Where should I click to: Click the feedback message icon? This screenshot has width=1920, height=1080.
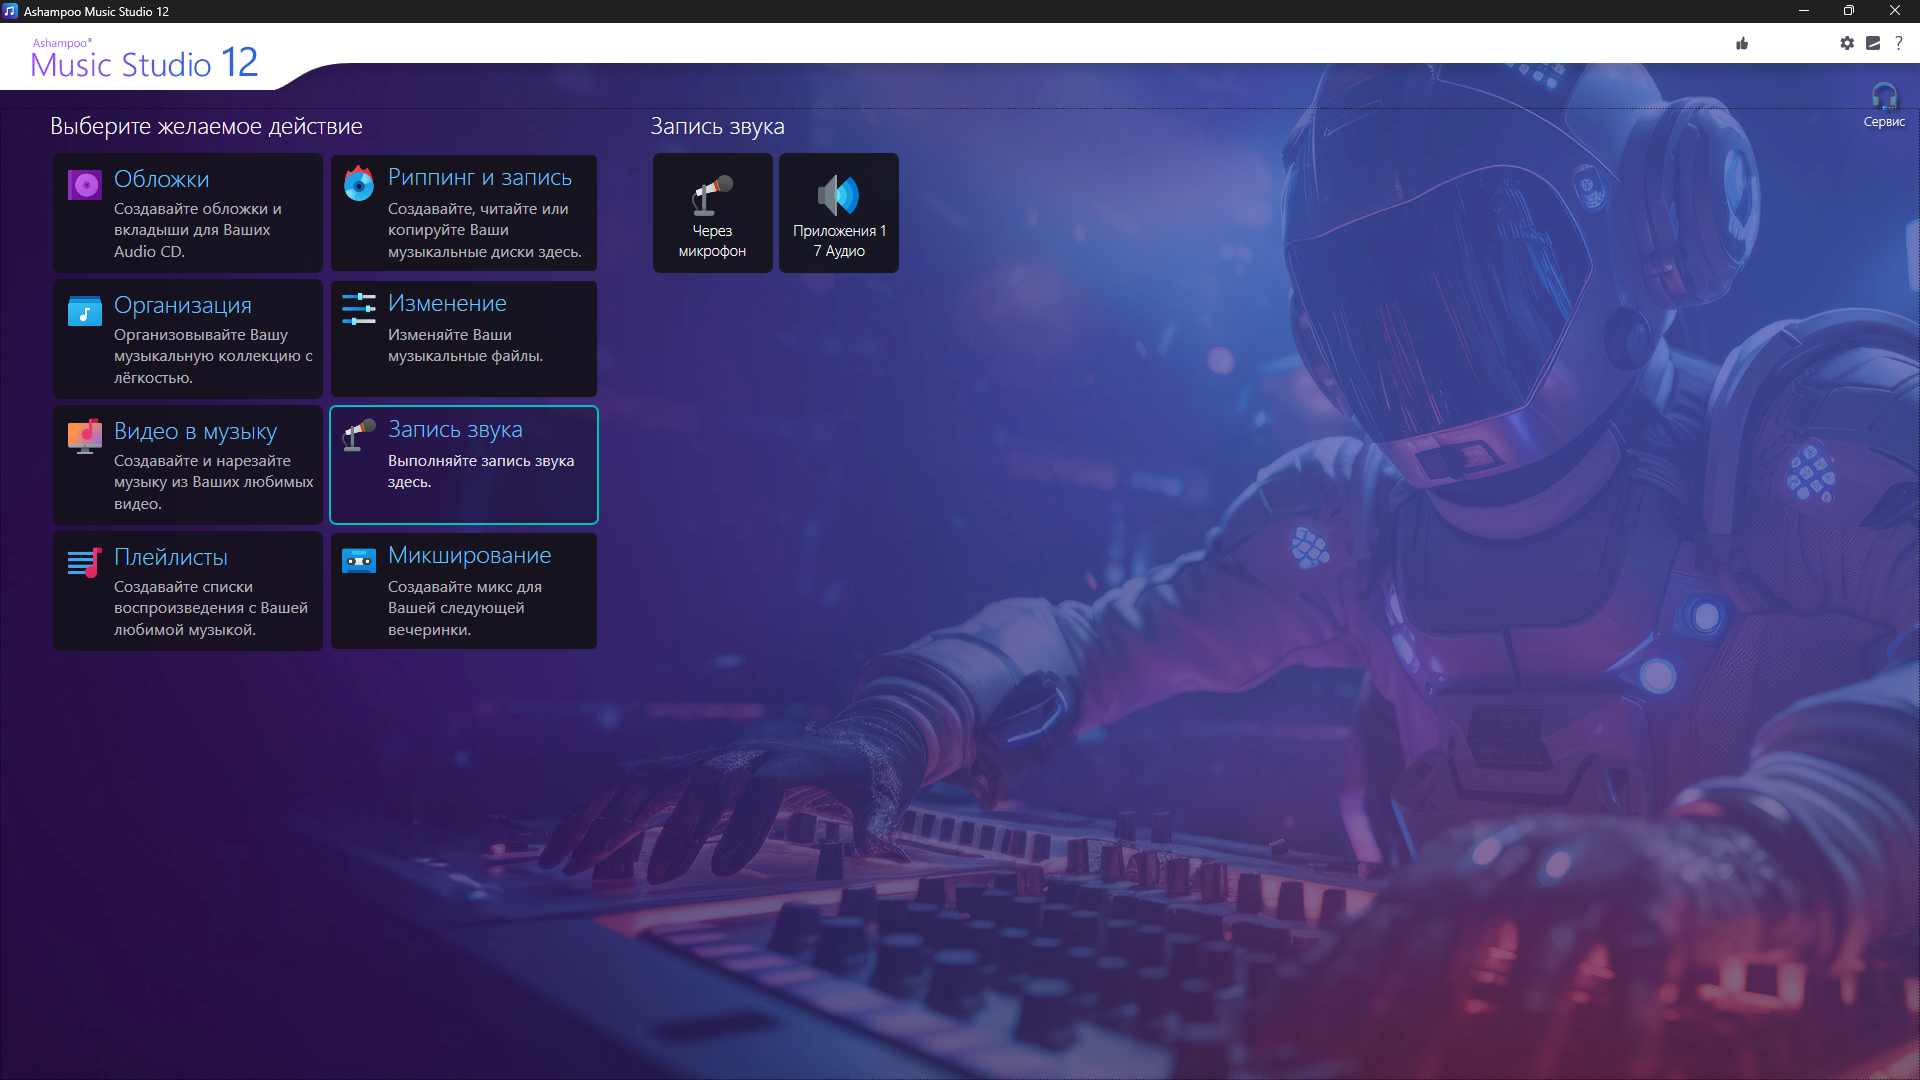tap(1872, 43)
